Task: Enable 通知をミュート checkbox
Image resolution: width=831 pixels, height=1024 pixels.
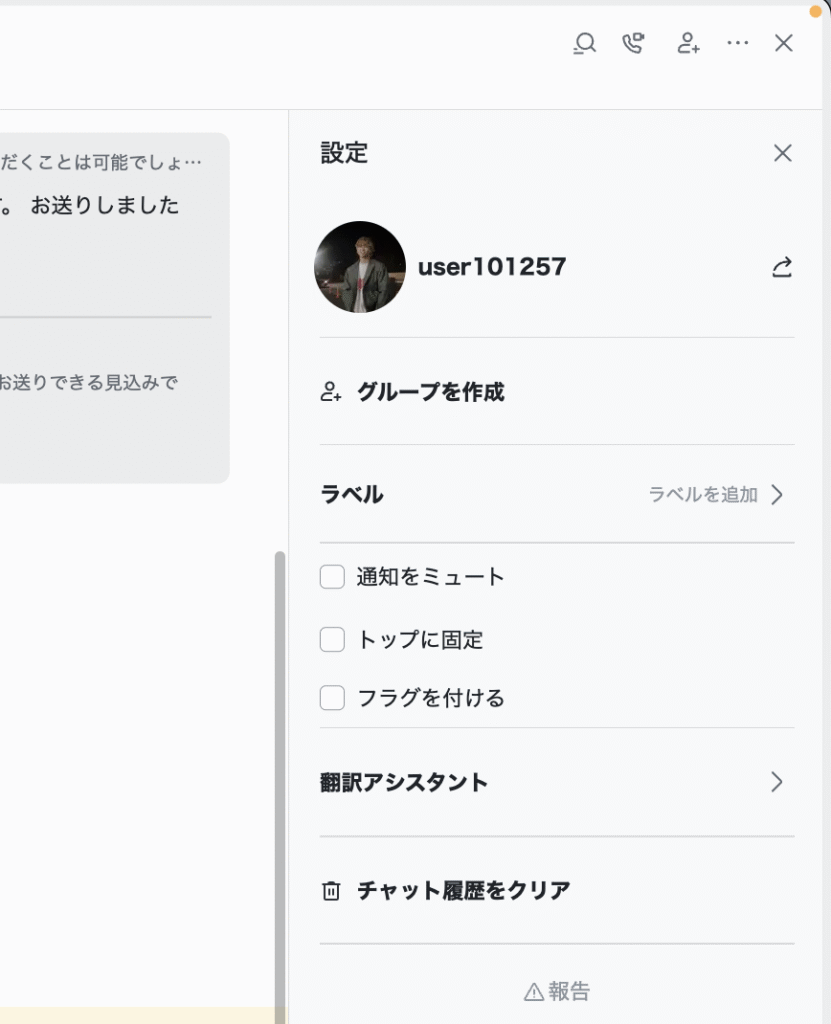Action: click(x=333, y=577)
